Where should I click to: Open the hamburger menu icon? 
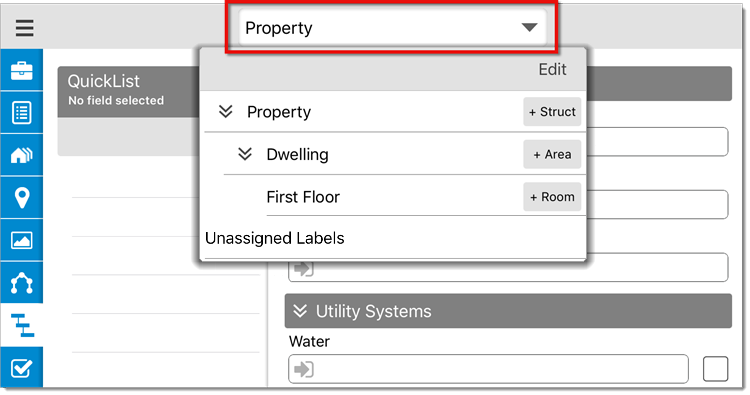(24, 28)
